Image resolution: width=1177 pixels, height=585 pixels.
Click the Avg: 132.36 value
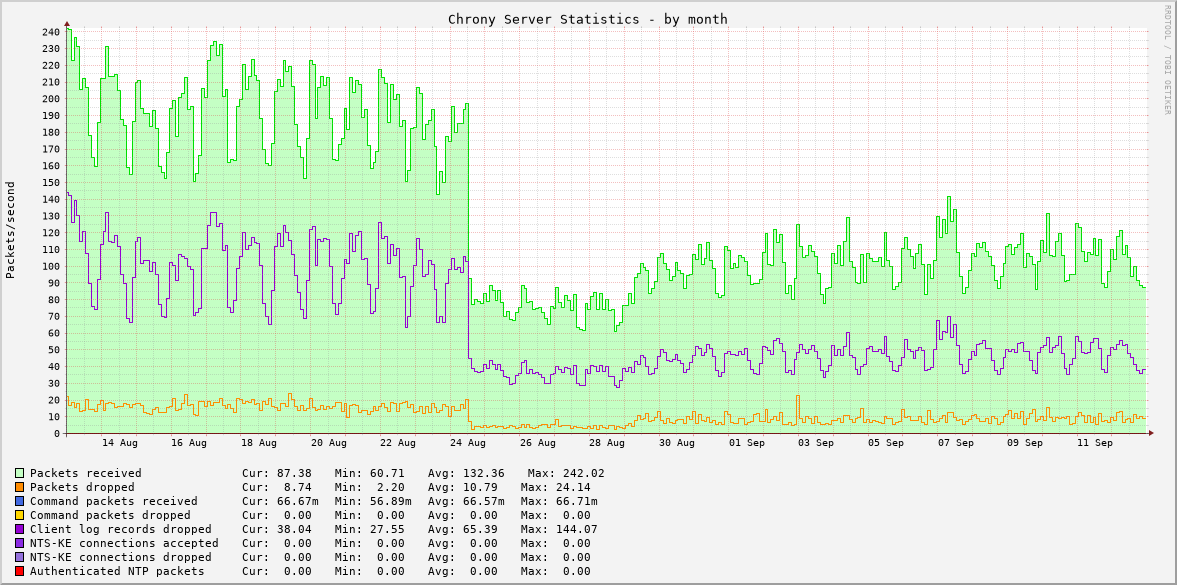pyautogui.click(x=466, y=473)
